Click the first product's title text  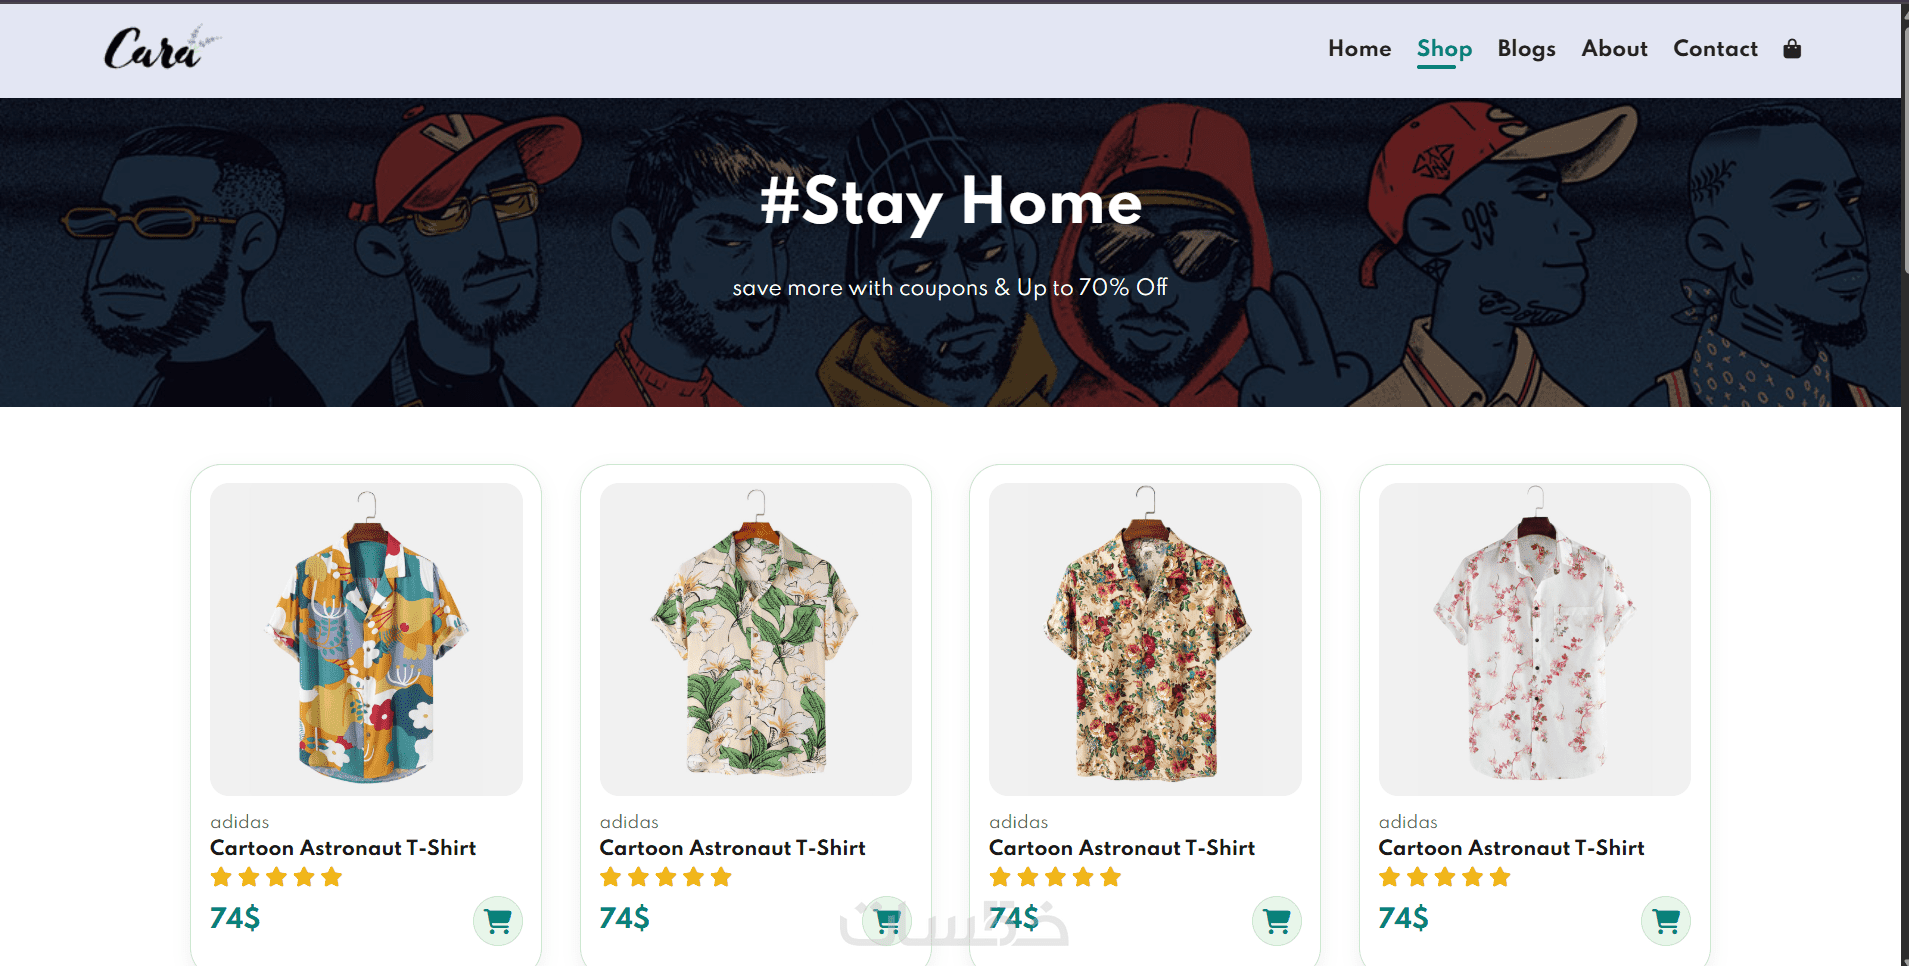[x=342, y=848]
